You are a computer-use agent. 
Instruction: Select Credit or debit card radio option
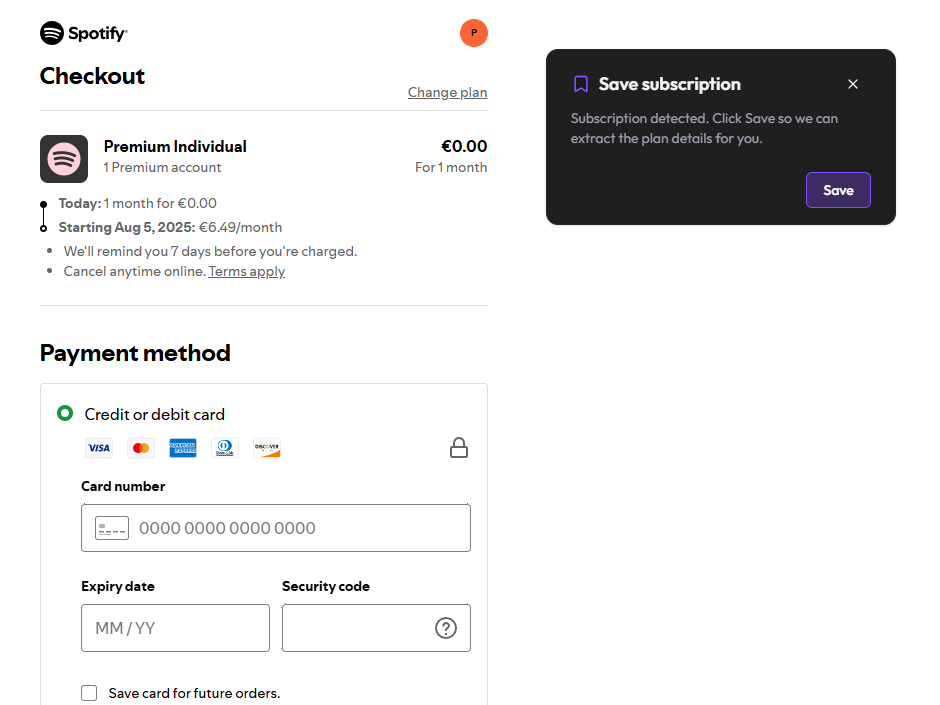pyautogui.click(x=65, y=413)
